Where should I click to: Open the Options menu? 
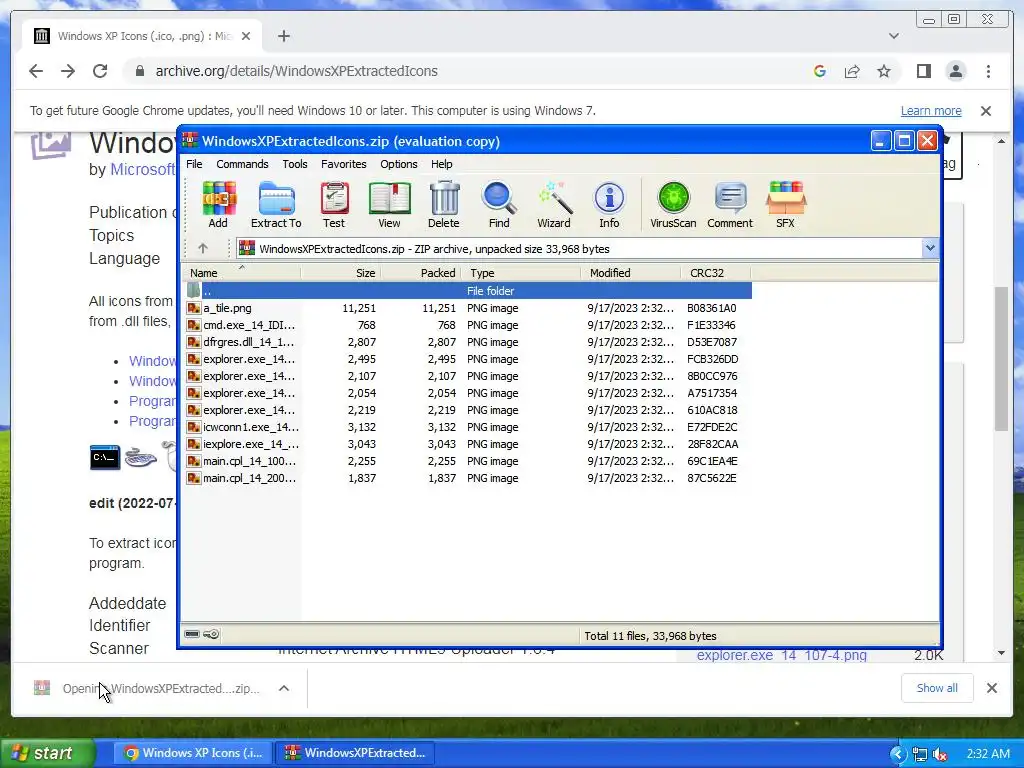pos(398,164)
